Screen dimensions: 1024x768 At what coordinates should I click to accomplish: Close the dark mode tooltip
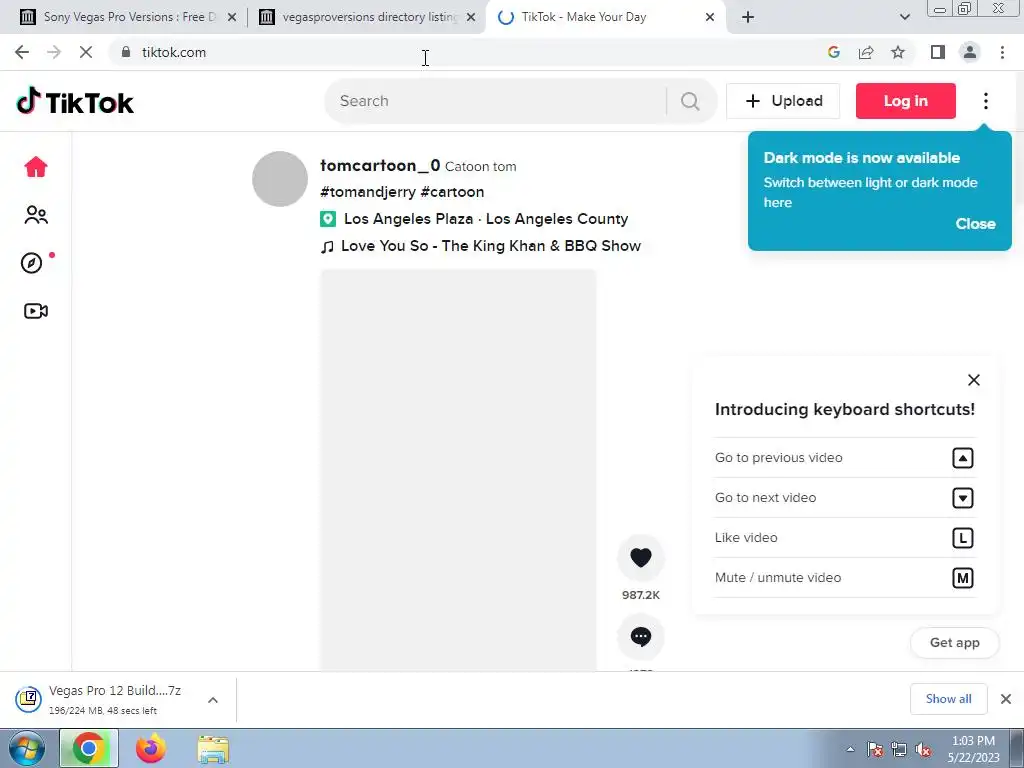click(x=976, y=224)
